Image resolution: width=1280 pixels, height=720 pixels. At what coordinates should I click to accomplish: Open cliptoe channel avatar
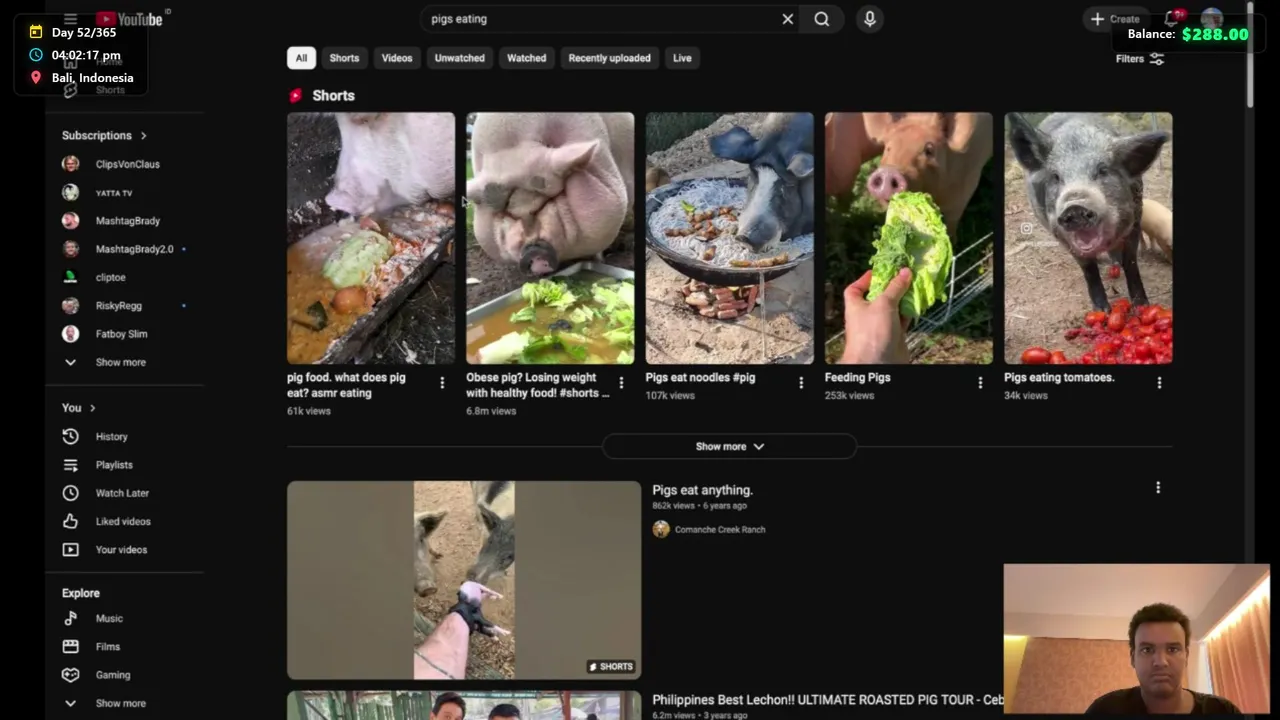coord(70,277)
